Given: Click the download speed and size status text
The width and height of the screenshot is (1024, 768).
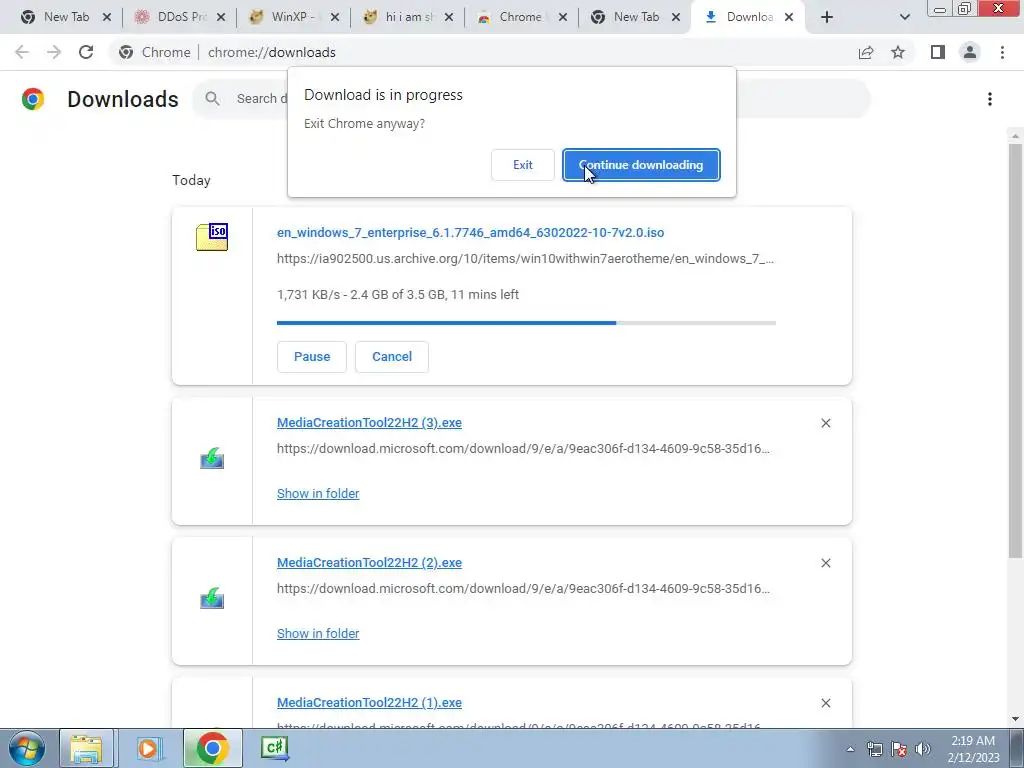Looking at the screenshot, I should [x=398, y=295].
